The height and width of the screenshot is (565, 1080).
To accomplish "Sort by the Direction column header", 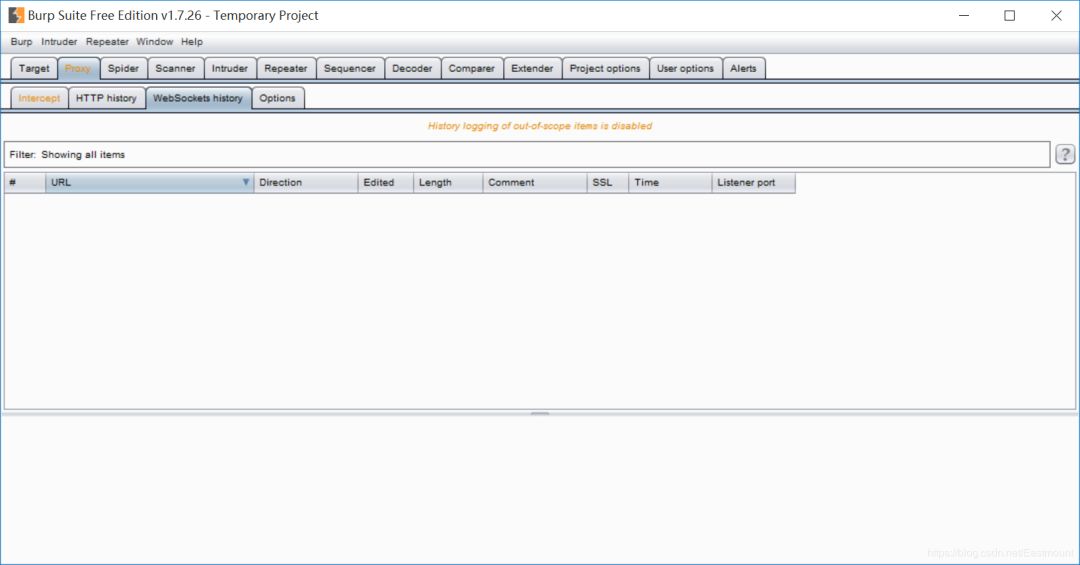I will (x=306, y=183).
